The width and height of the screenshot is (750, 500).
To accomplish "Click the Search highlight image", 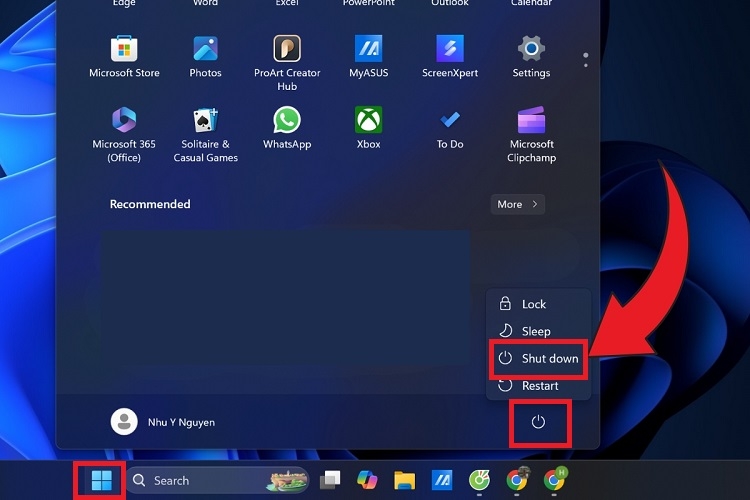I will click(287, 480).
